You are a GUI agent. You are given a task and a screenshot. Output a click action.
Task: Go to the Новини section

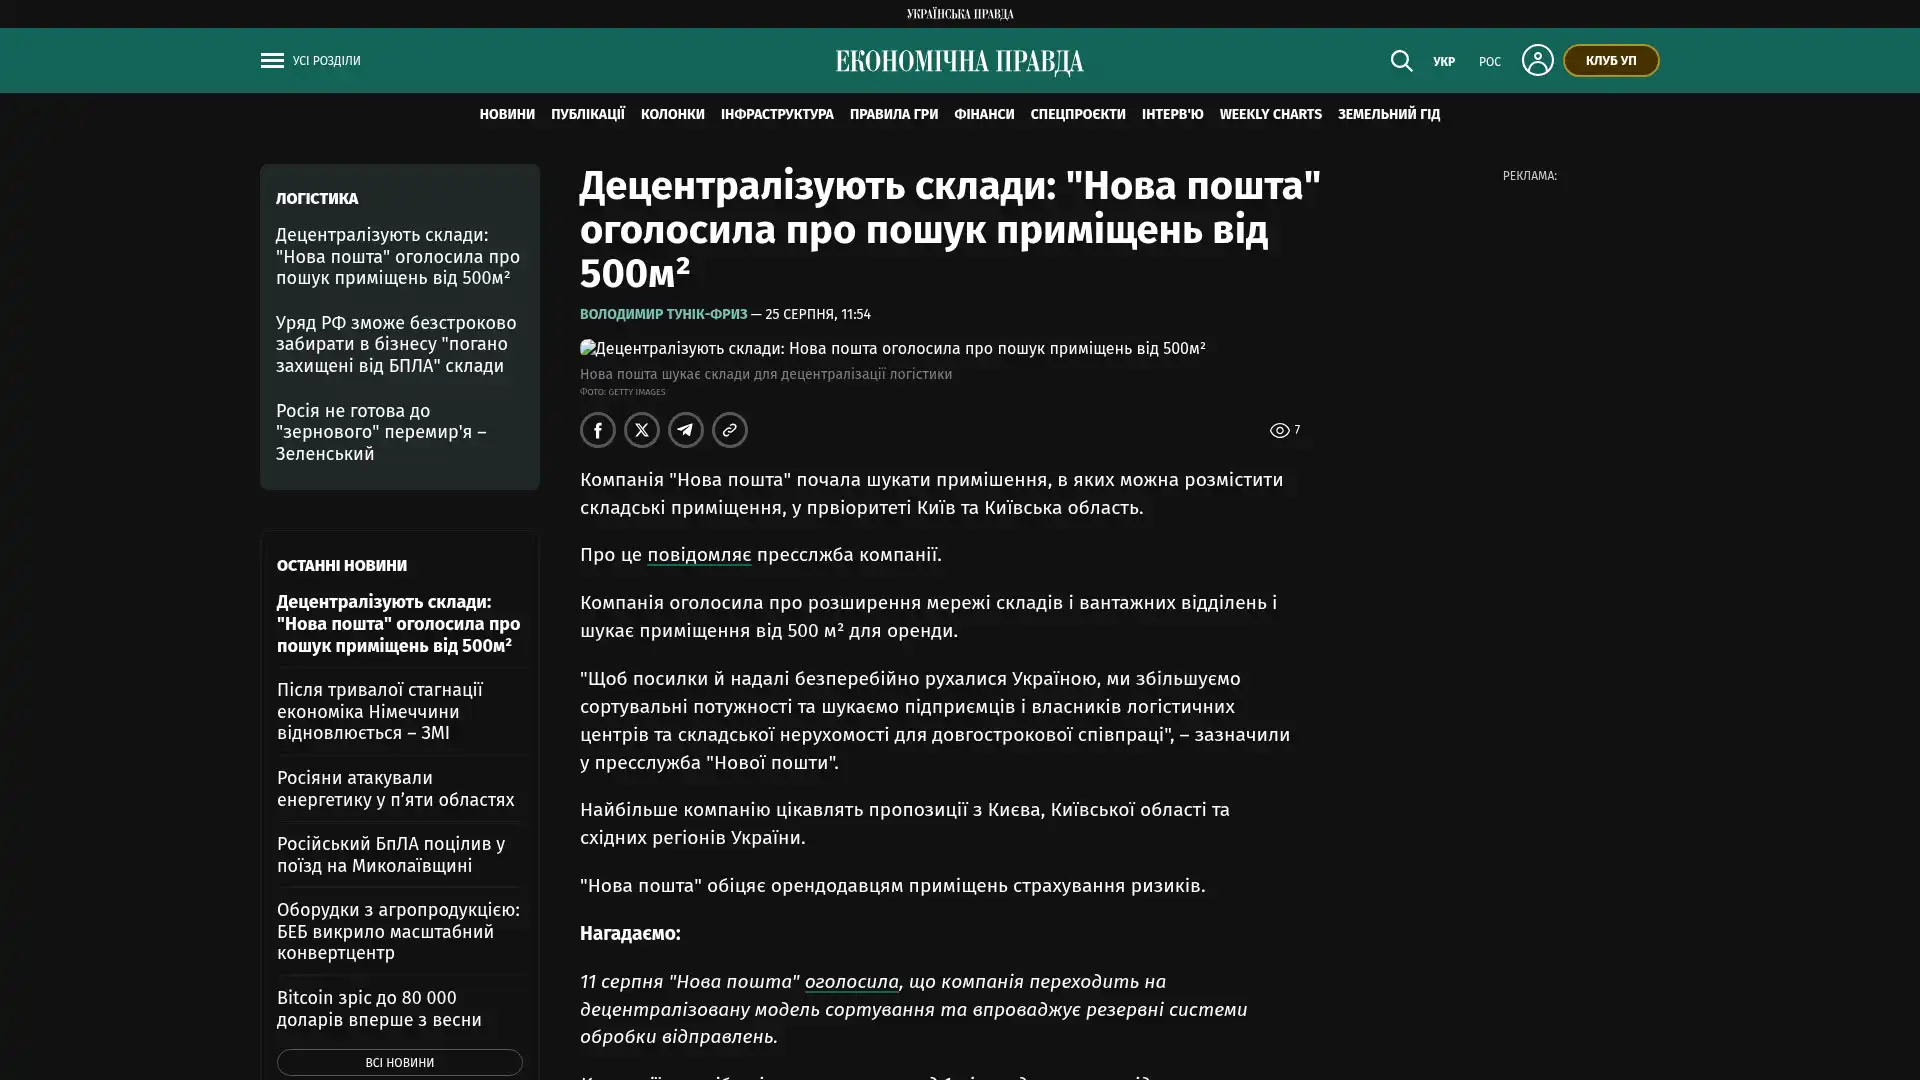[507, 115]
